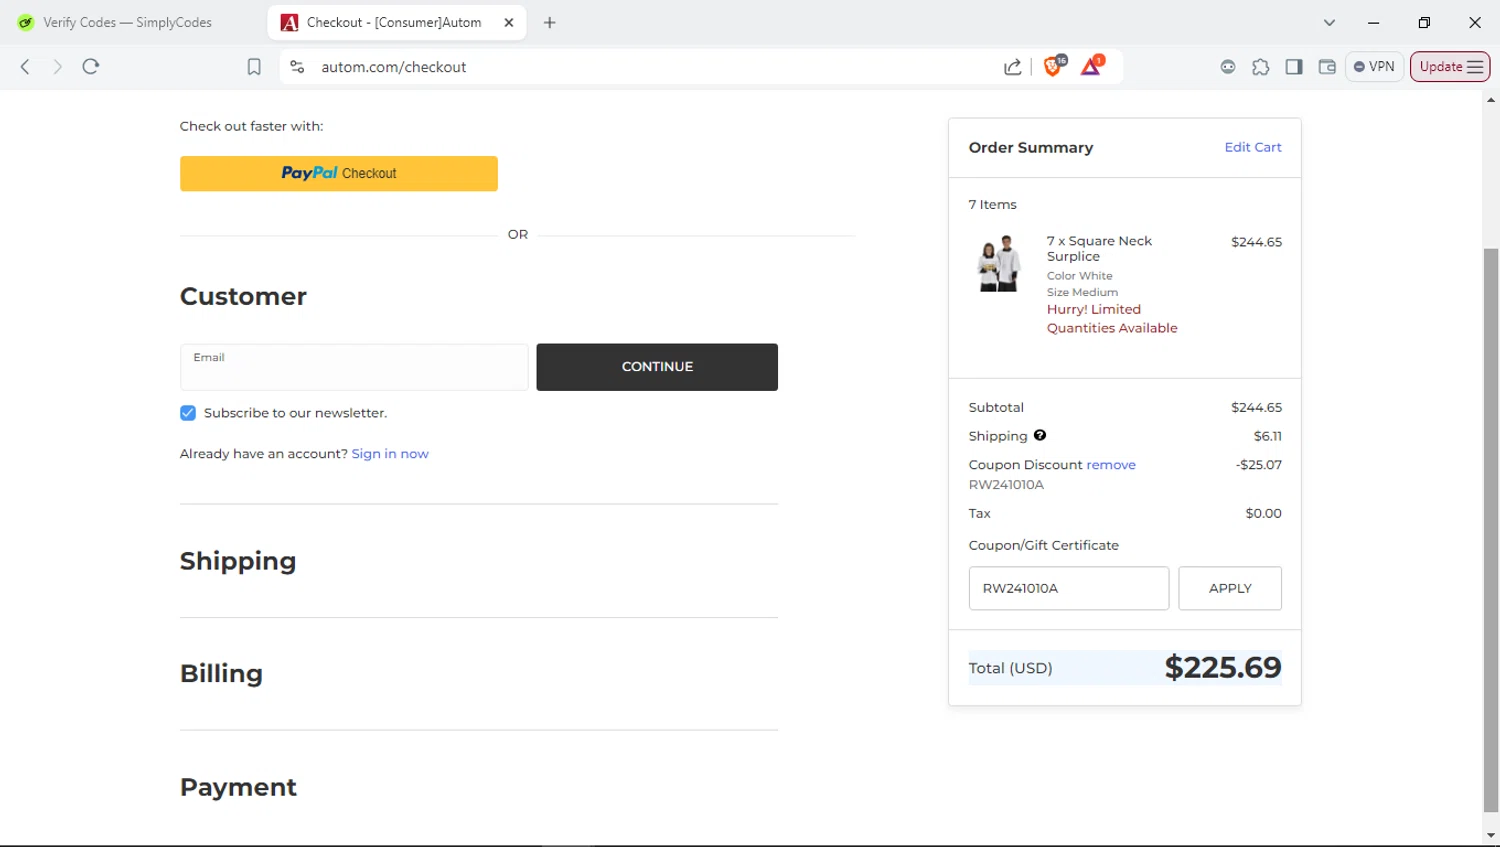The height and width of the screenshot is (847, 1500).
Task: Open the Brave Wallet icon
Action: pyautogui.click(x=1327, y=67)
